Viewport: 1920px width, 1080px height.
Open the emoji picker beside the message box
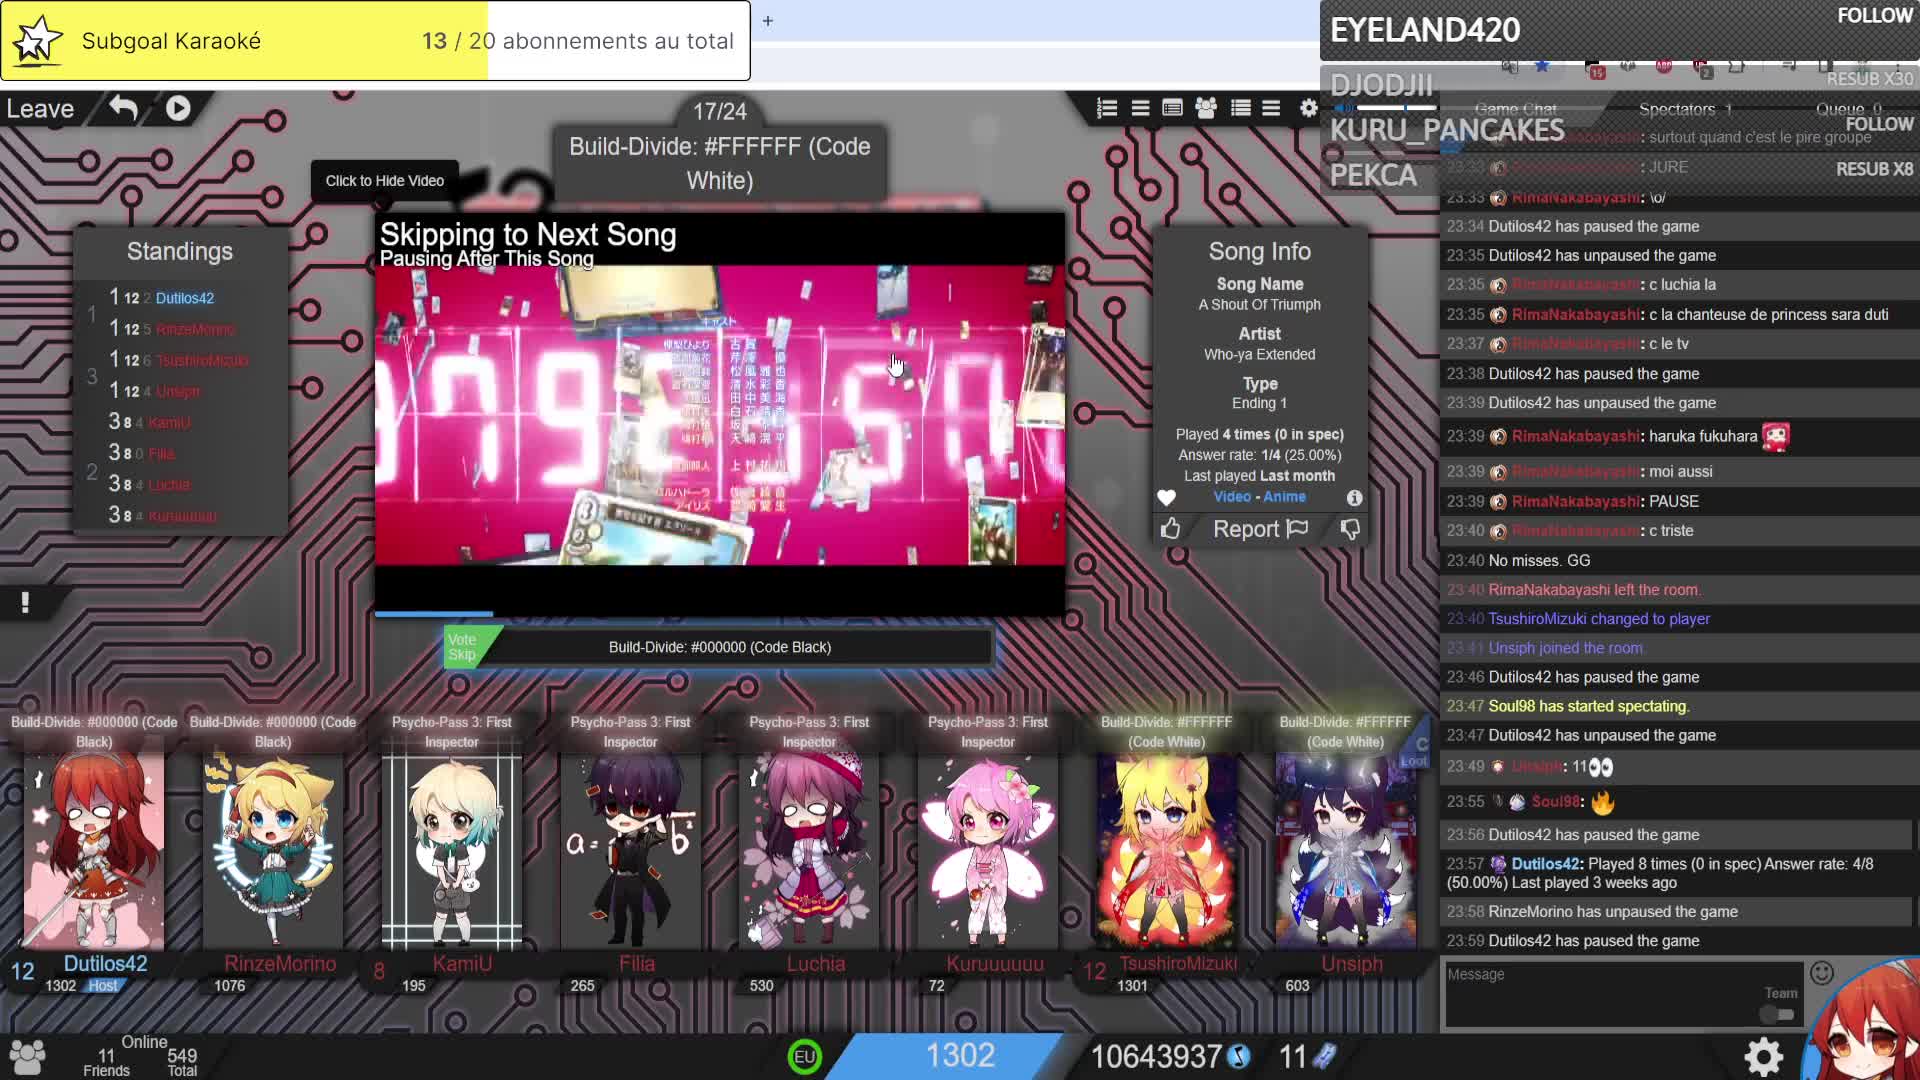click(x=1822, y=972)
